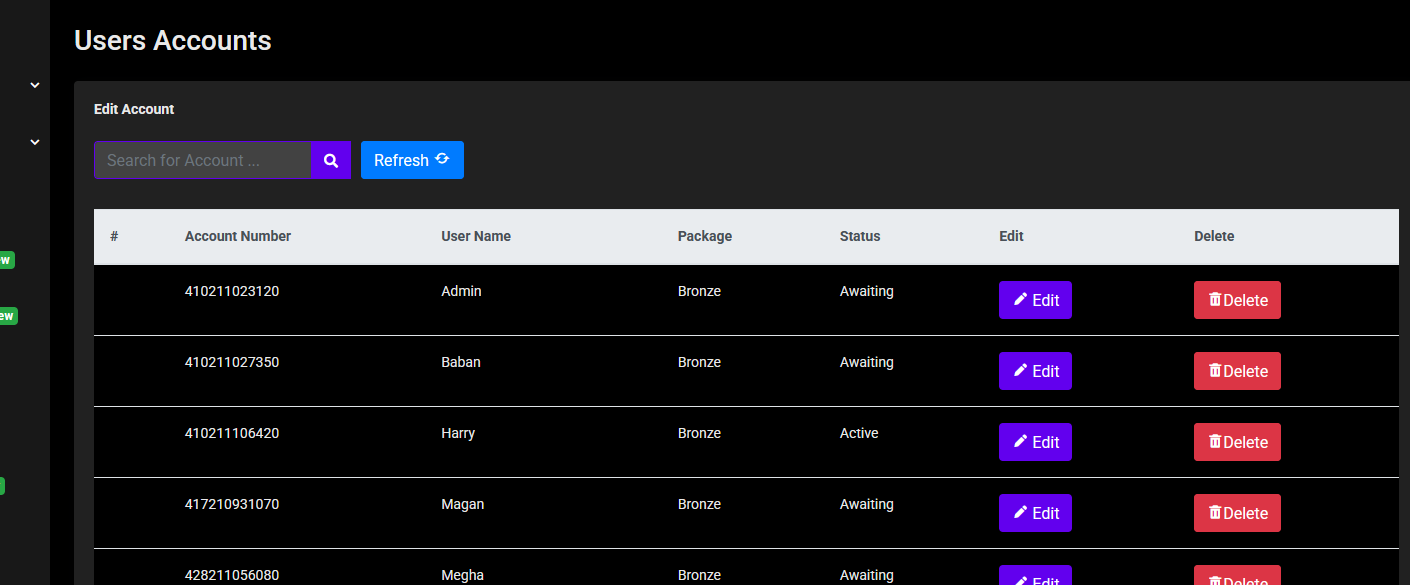1410x585 pixels.
Task: Edit the Baban account
Action: (x=1035, y=371)
